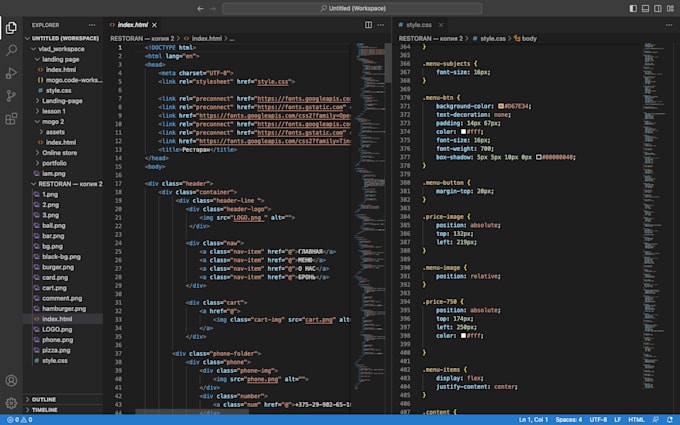This screenshot has height=425, width=680.
Task: Click the HTML language mode in status bar
Action: [x=635, y=420]
